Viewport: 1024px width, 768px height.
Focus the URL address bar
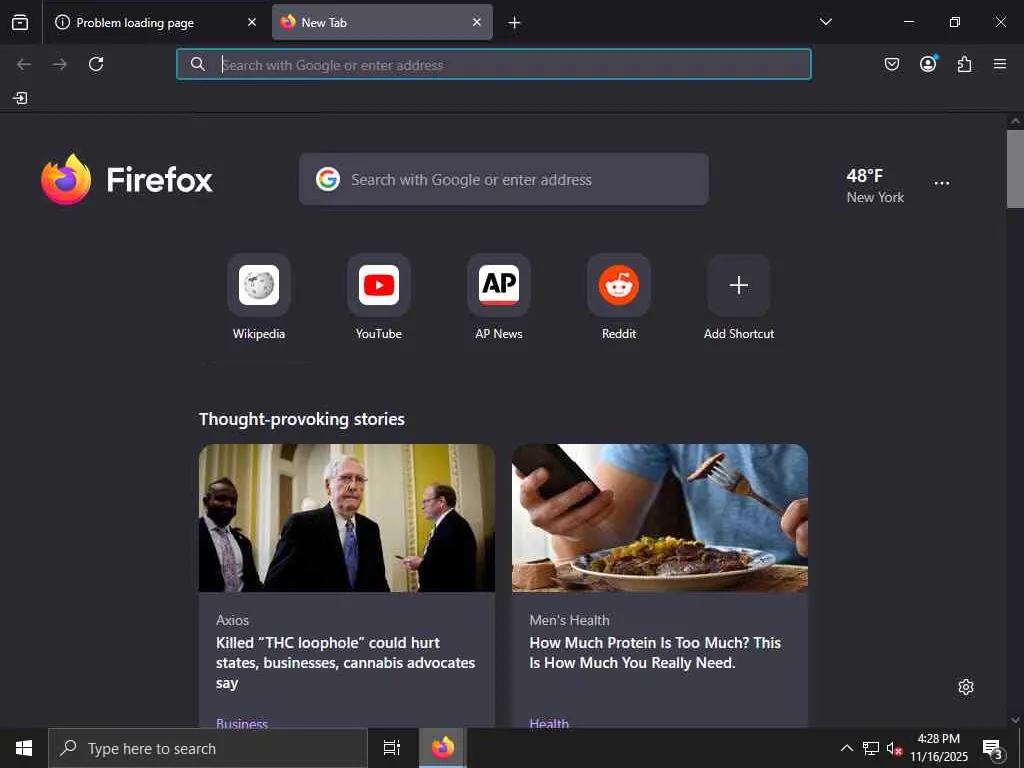494,64
